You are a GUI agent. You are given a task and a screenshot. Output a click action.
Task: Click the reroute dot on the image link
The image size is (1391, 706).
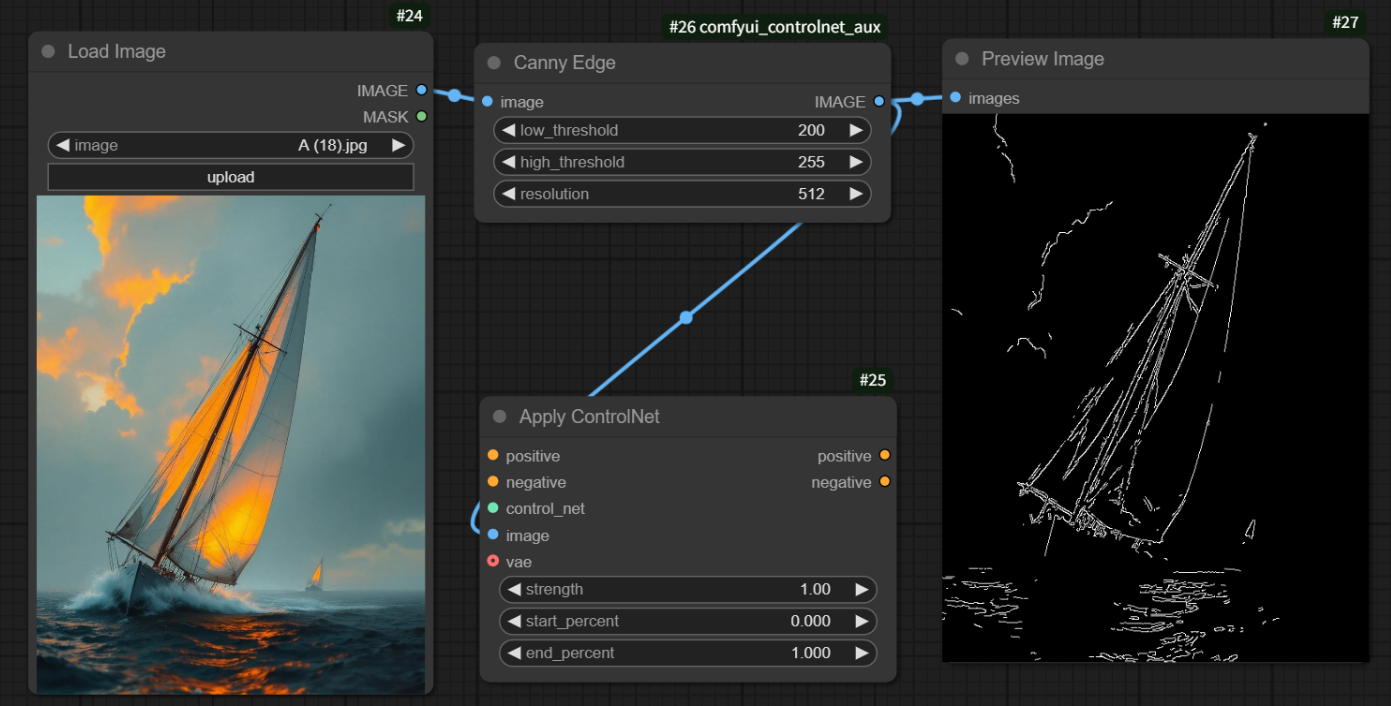point(686,317)
